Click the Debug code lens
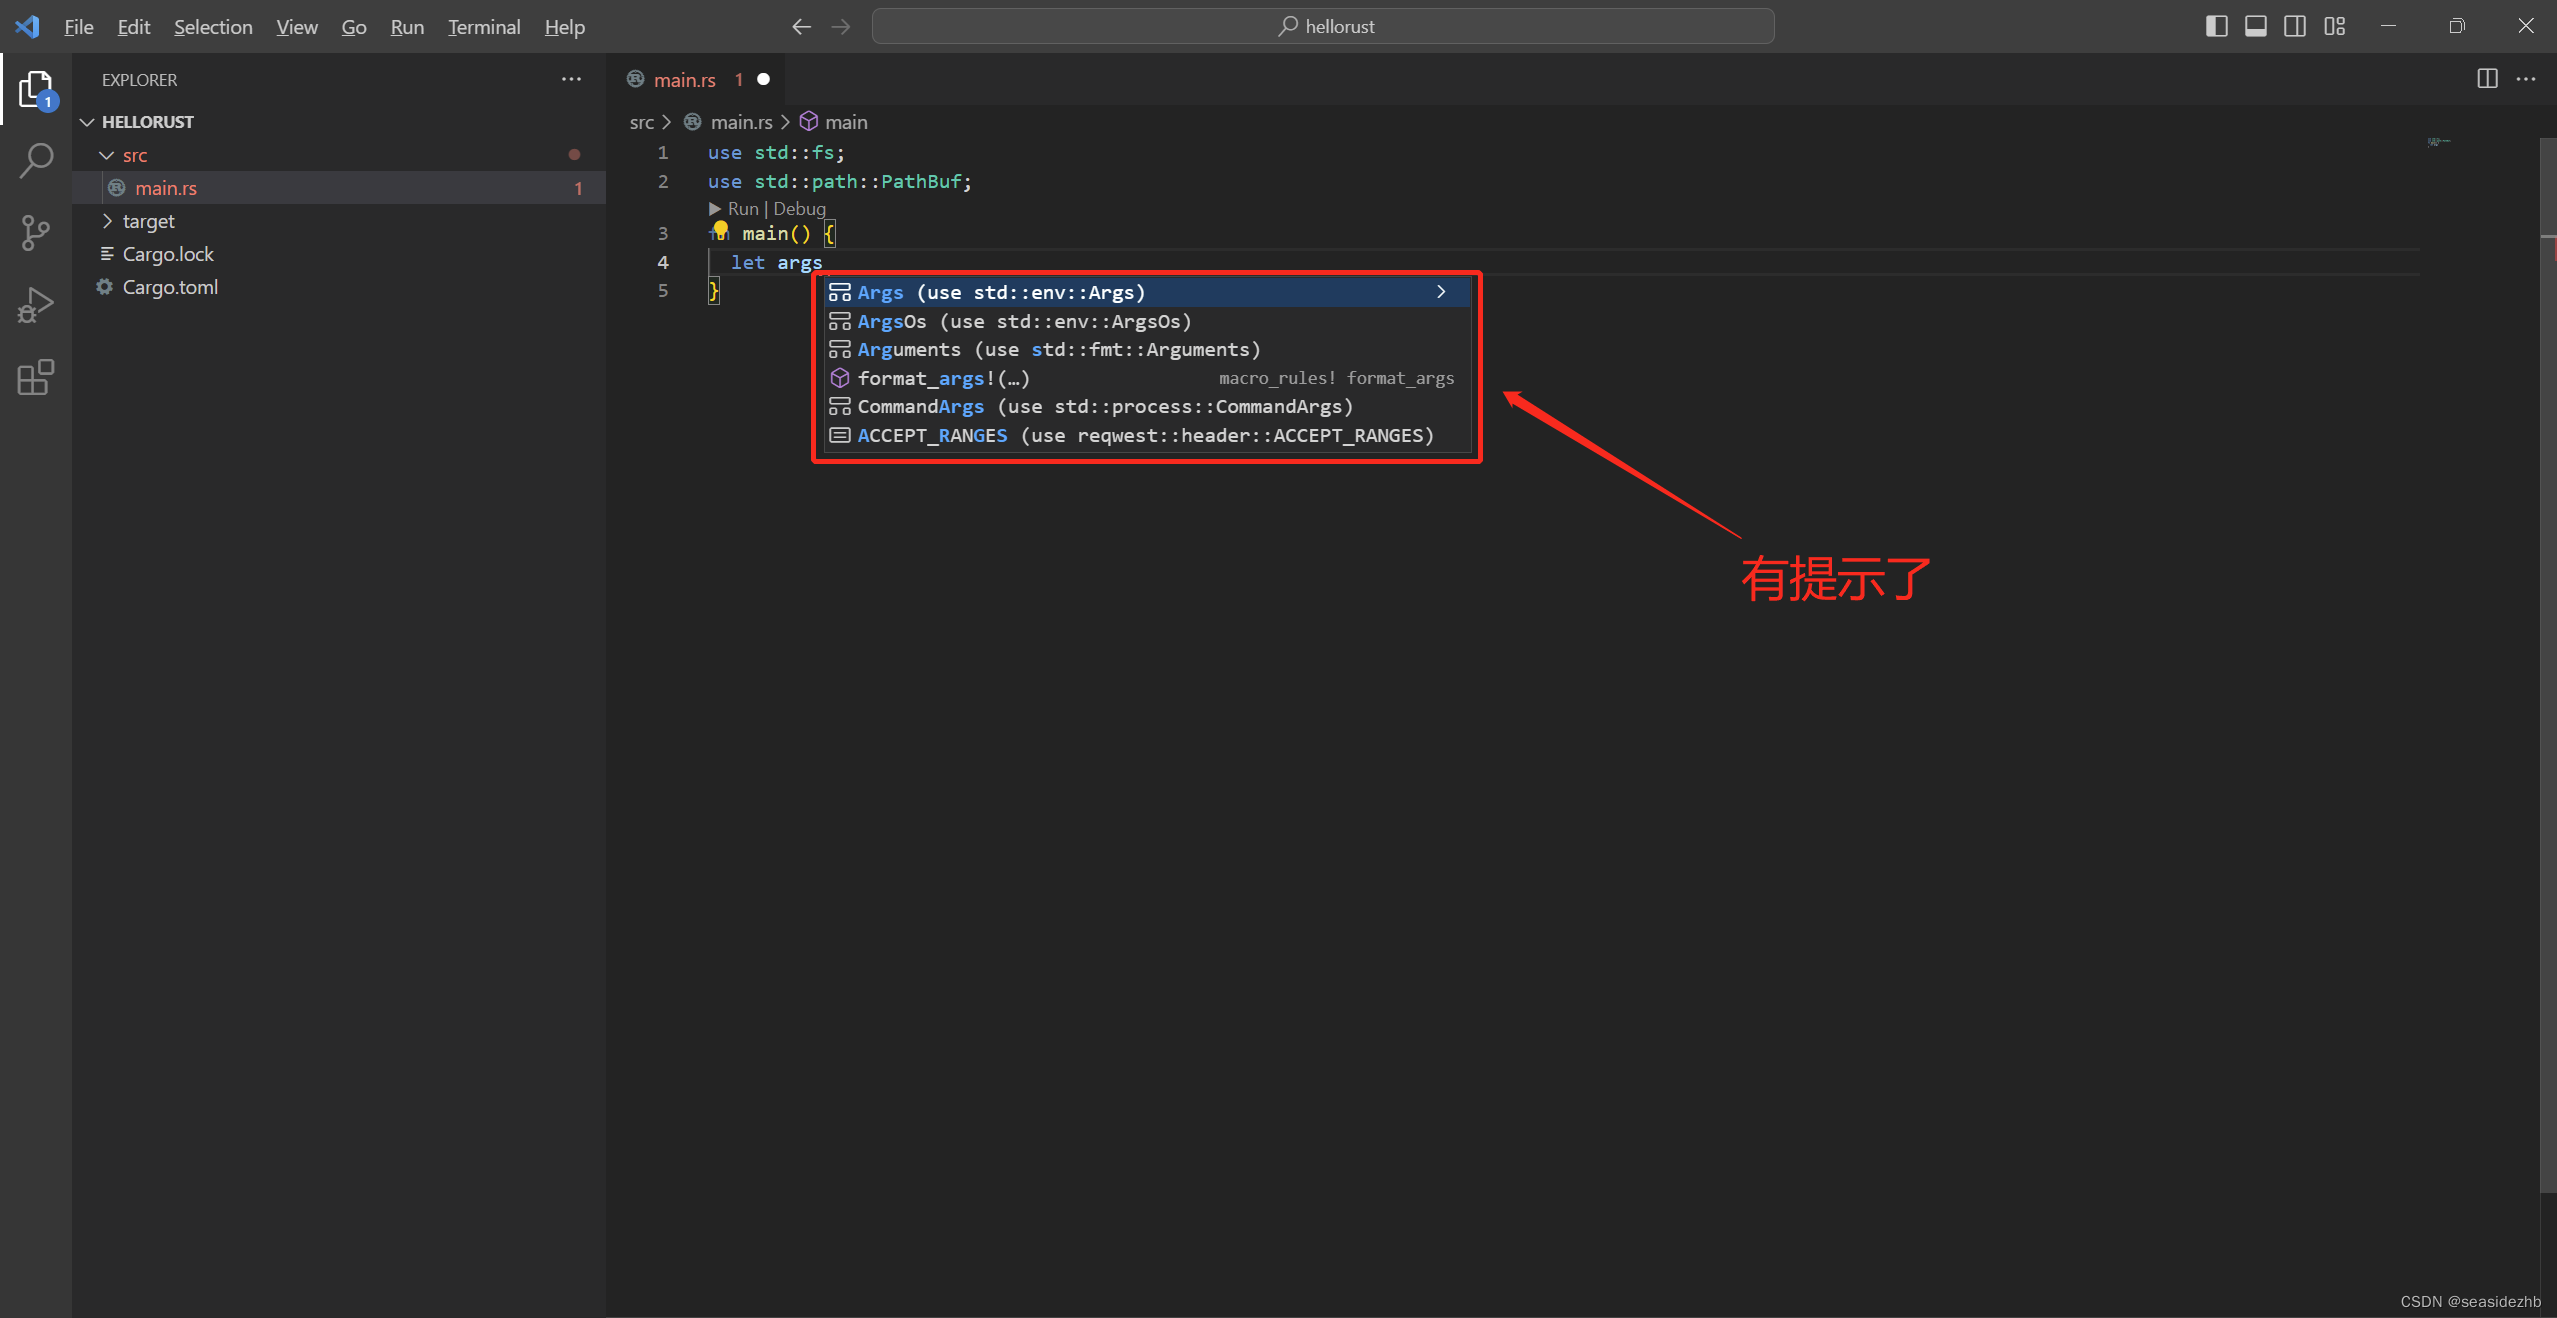Screen dimensions: 2557x1318 click(799, 208)
